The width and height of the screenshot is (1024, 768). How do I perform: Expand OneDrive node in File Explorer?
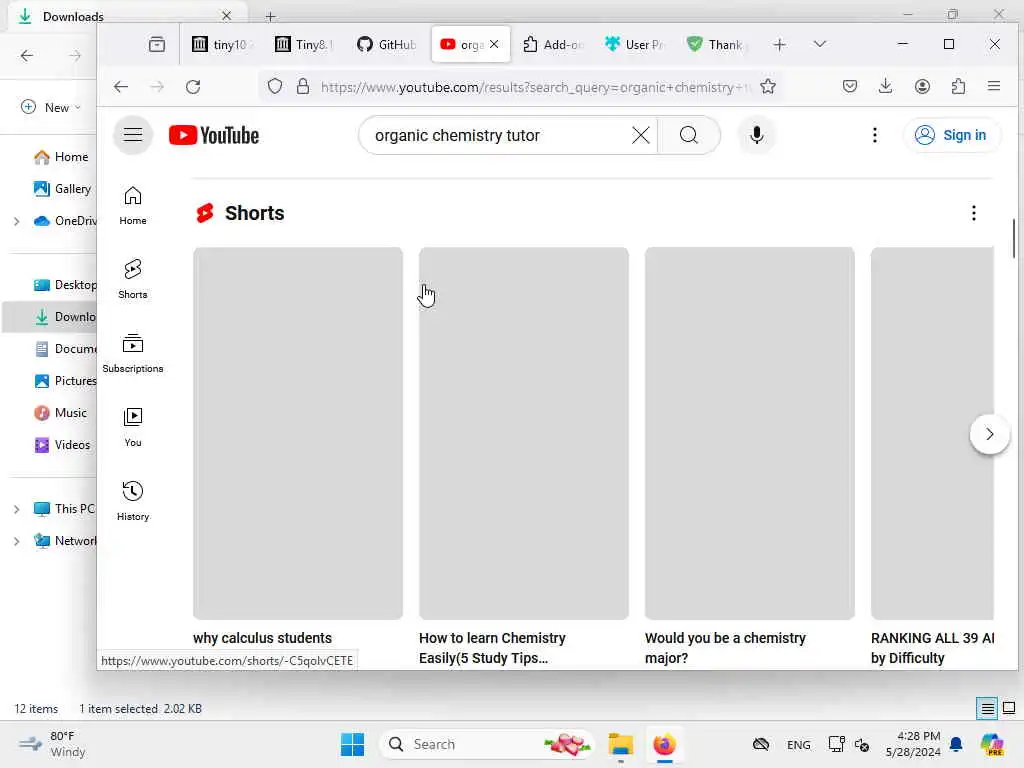click(16, 221)
